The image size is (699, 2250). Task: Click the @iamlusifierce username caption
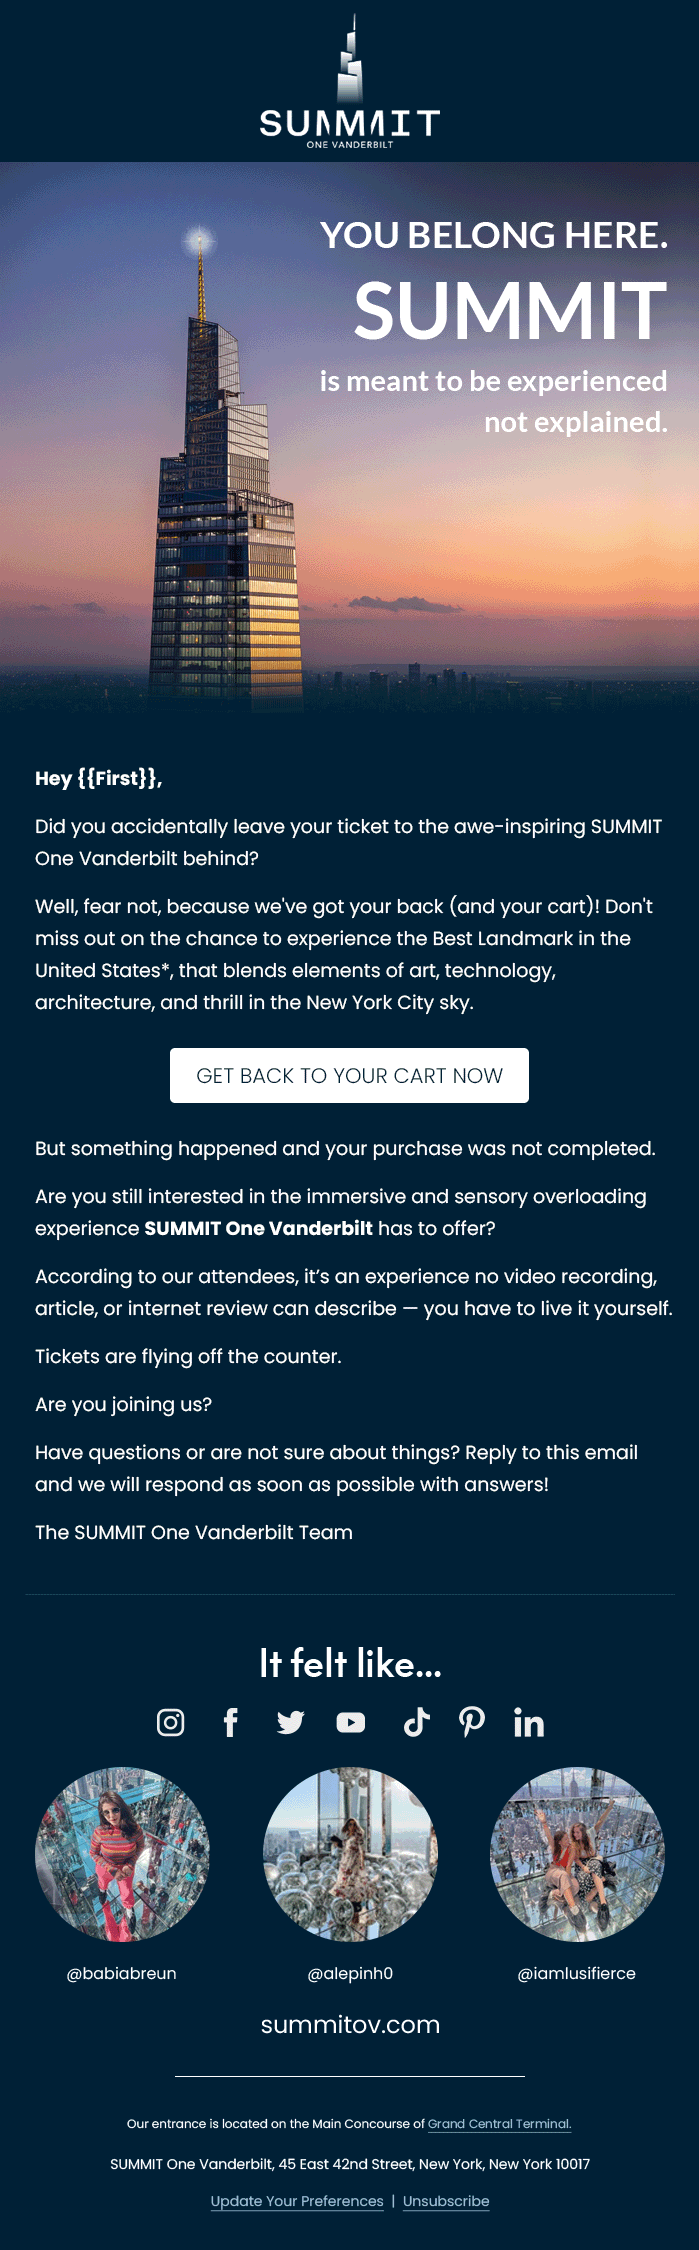coord(577,1973)
